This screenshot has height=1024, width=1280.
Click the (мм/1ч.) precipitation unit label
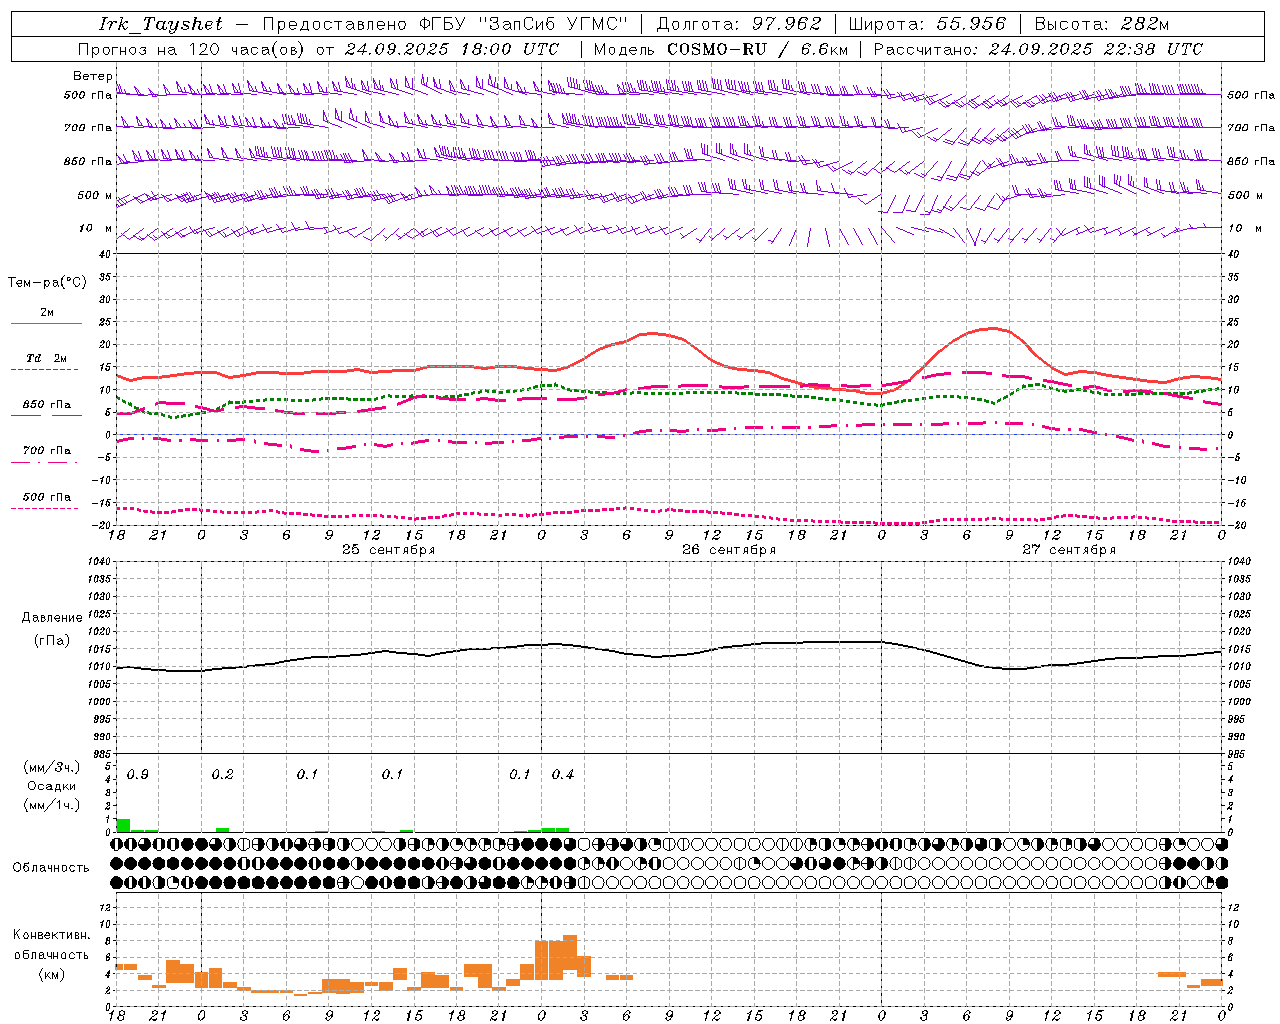pyautogui.click(x=52, y=805)
